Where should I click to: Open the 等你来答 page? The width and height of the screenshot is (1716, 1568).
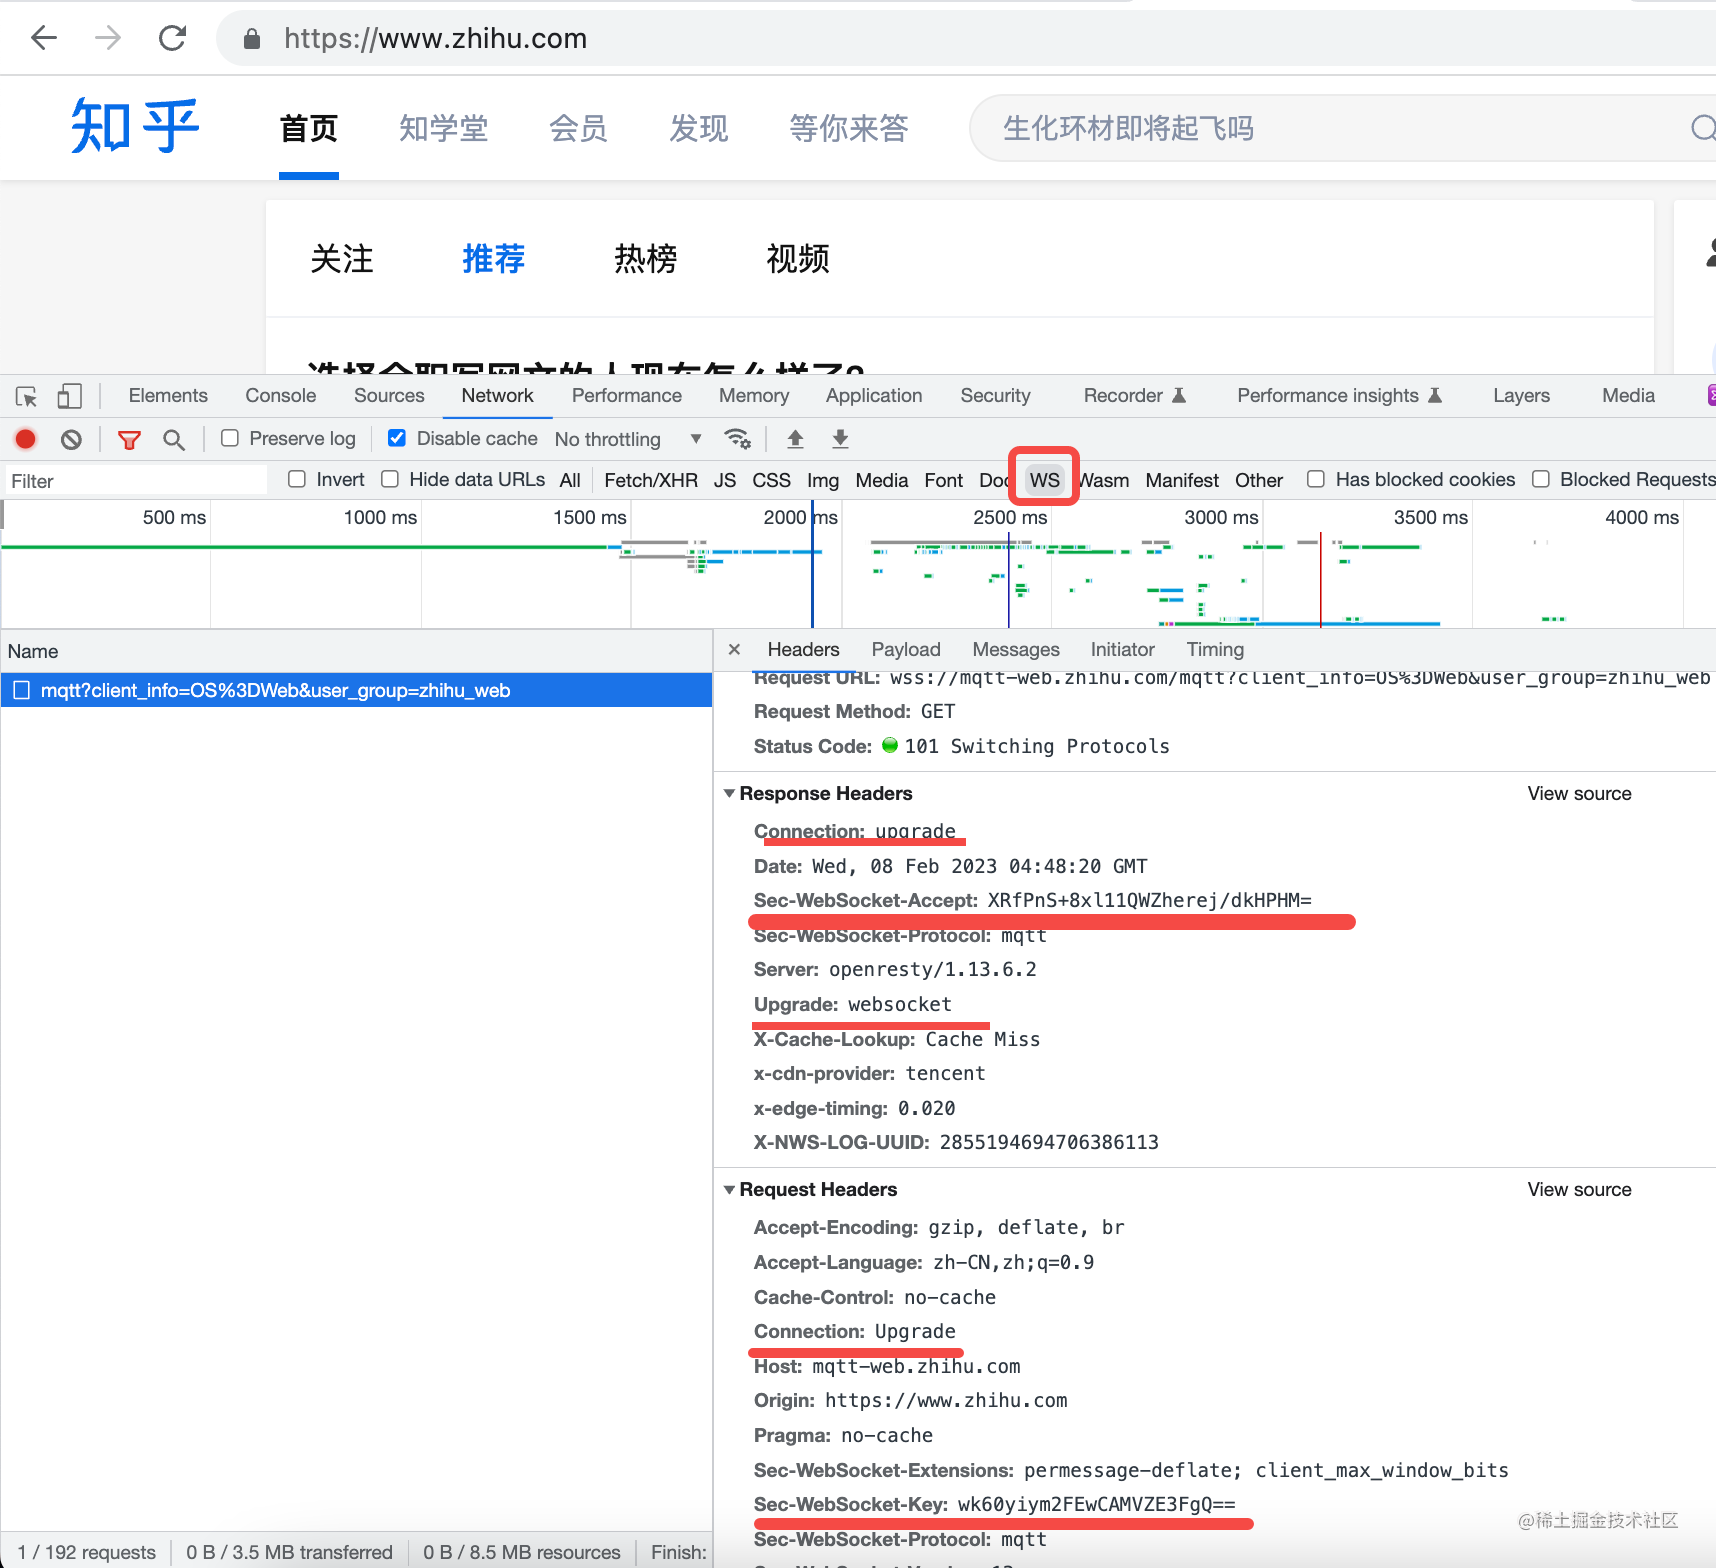click(x=848, y=128)
